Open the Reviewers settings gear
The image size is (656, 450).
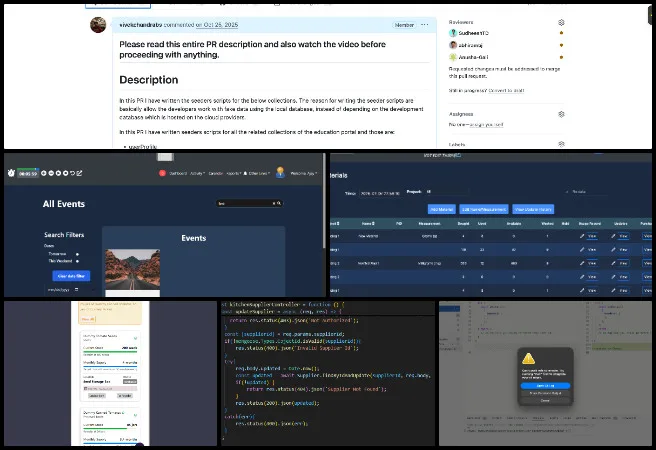click(x=562, y=21)
